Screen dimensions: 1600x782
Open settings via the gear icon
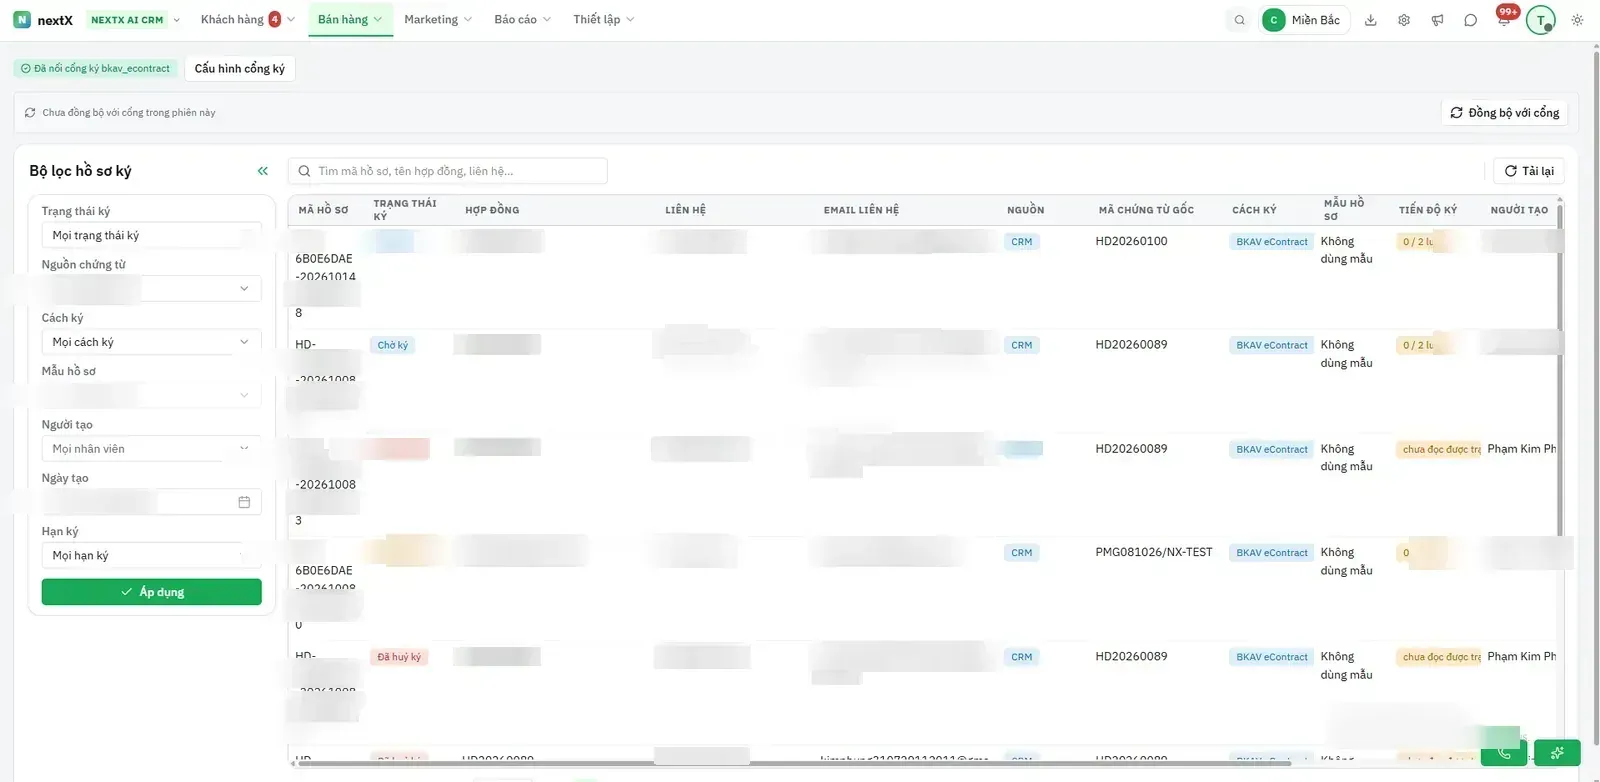tap(1404, 20)
